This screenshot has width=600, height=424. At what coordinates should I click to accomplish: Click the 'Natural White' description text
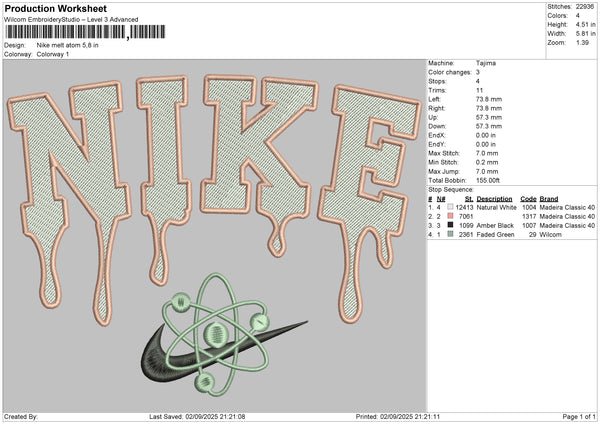(496, 207)
